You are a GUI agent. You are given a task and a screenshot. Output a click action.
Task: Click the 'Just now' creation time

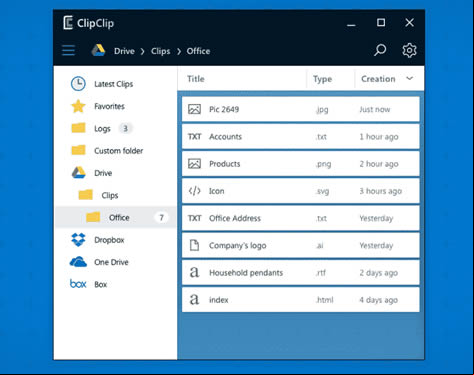tap(375, 109)
